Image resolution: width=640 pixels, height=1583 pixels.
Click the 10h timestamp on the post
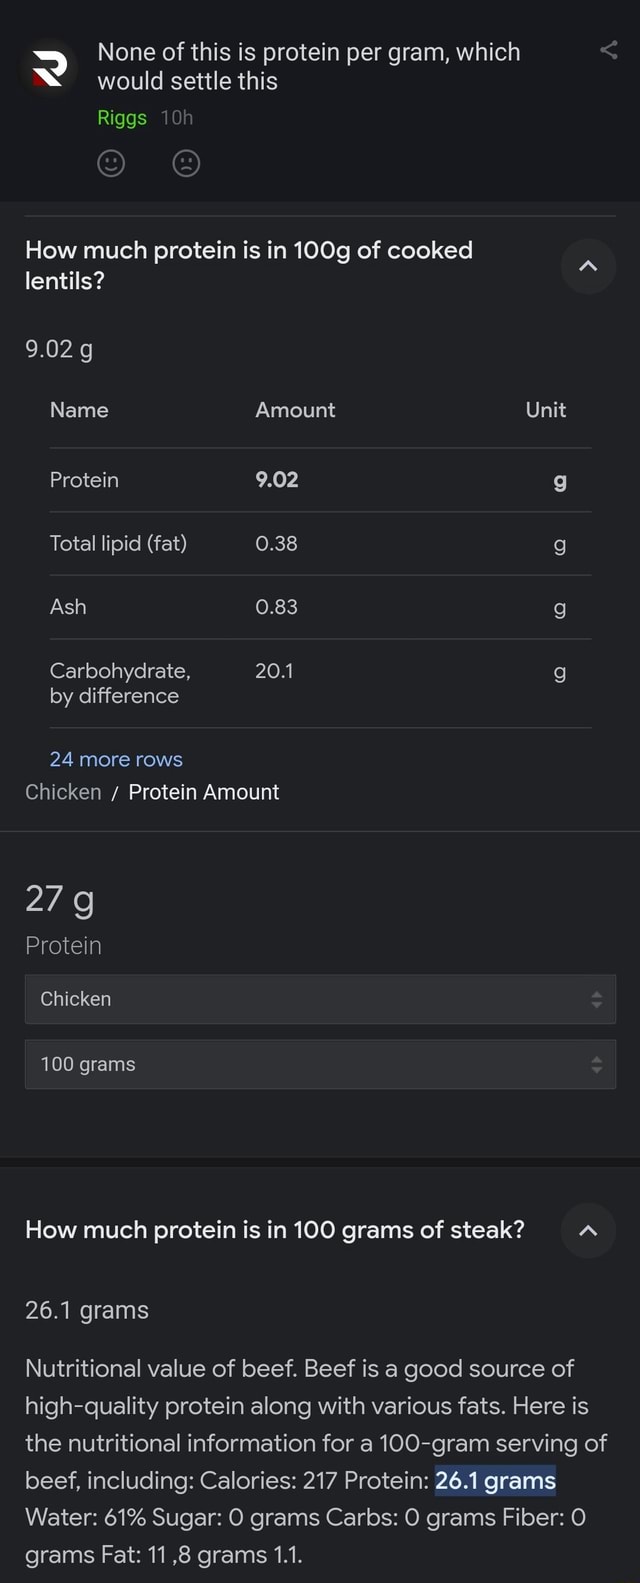pos(177,117)
